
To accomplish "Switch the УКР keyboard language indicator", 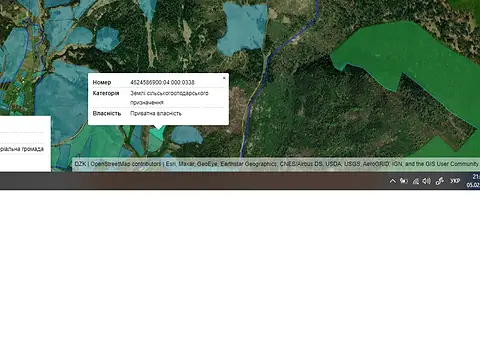I will (x=455, y=181).
